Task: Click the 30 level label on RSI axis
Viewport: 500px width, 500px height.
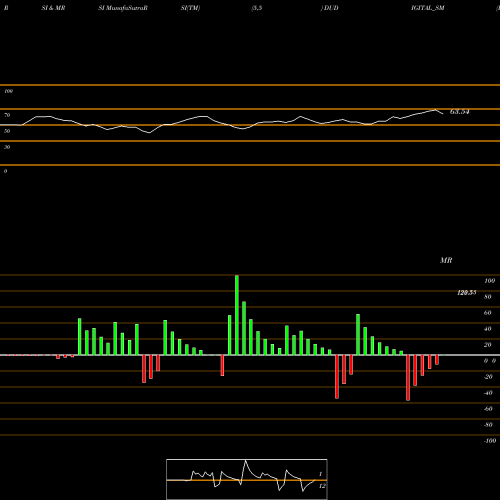Action: (7, 147)
